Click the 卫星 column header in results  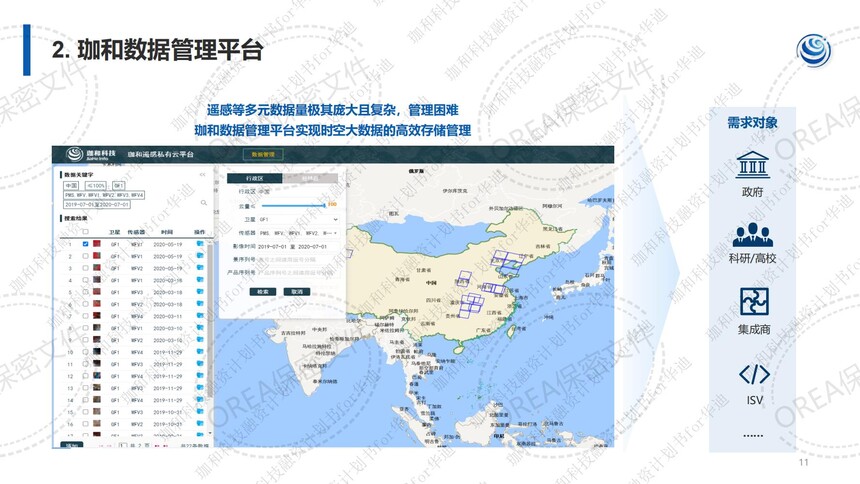tap(114, 232)
